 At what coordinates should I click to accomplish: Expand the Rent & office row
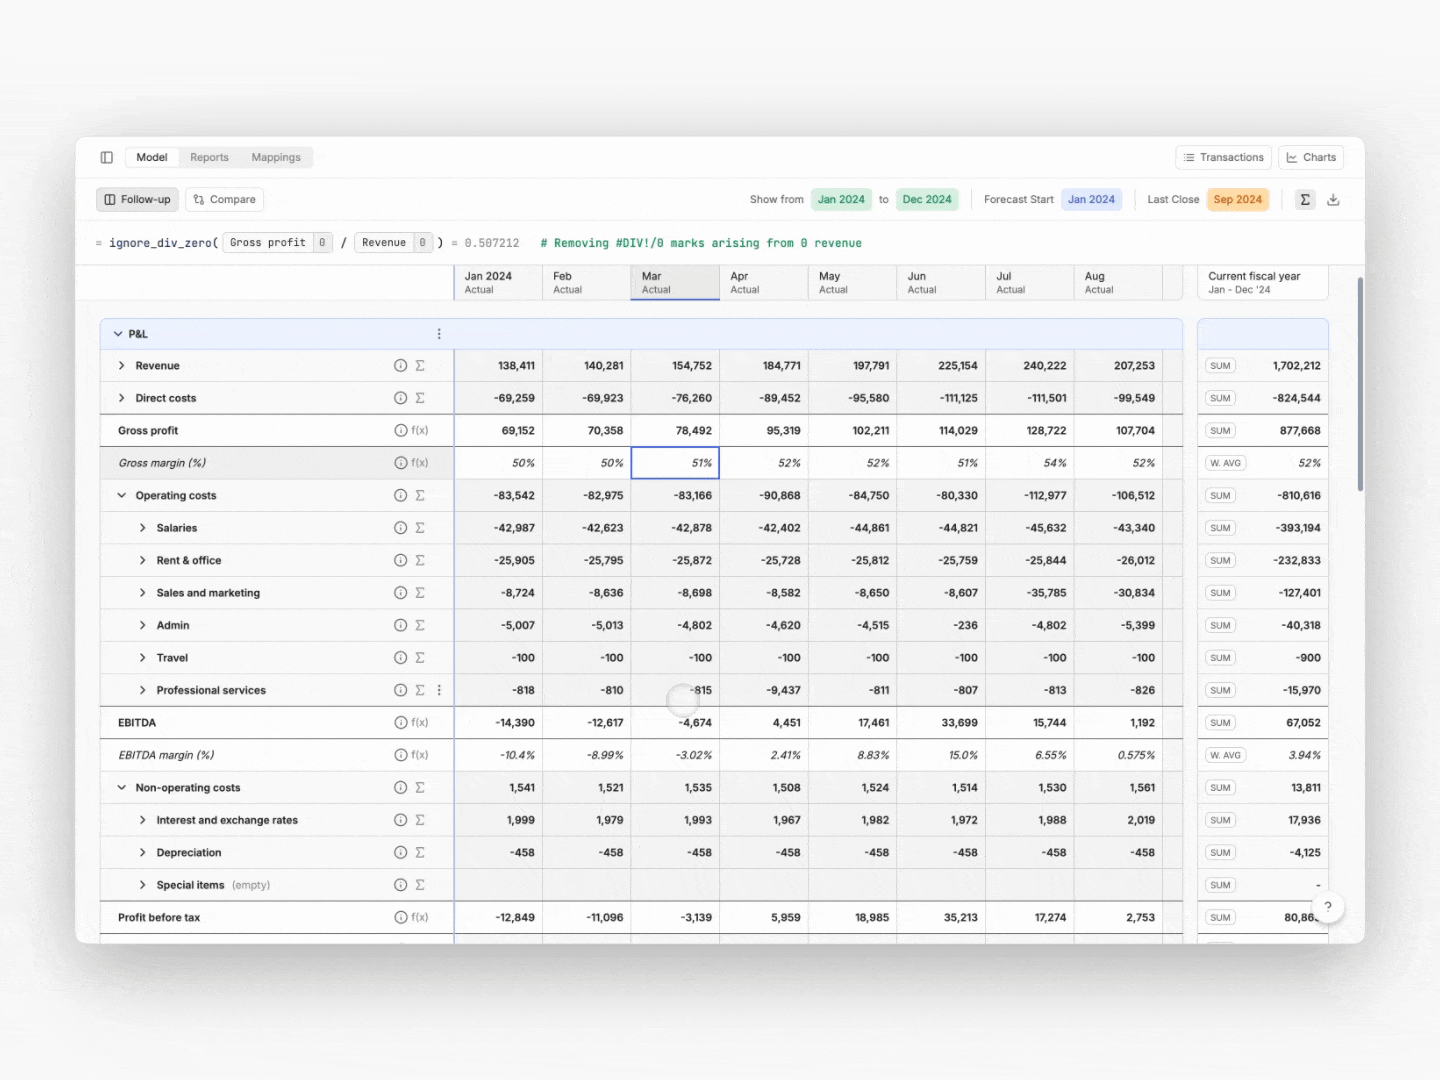pyautogui.click(x=142, y=561)
